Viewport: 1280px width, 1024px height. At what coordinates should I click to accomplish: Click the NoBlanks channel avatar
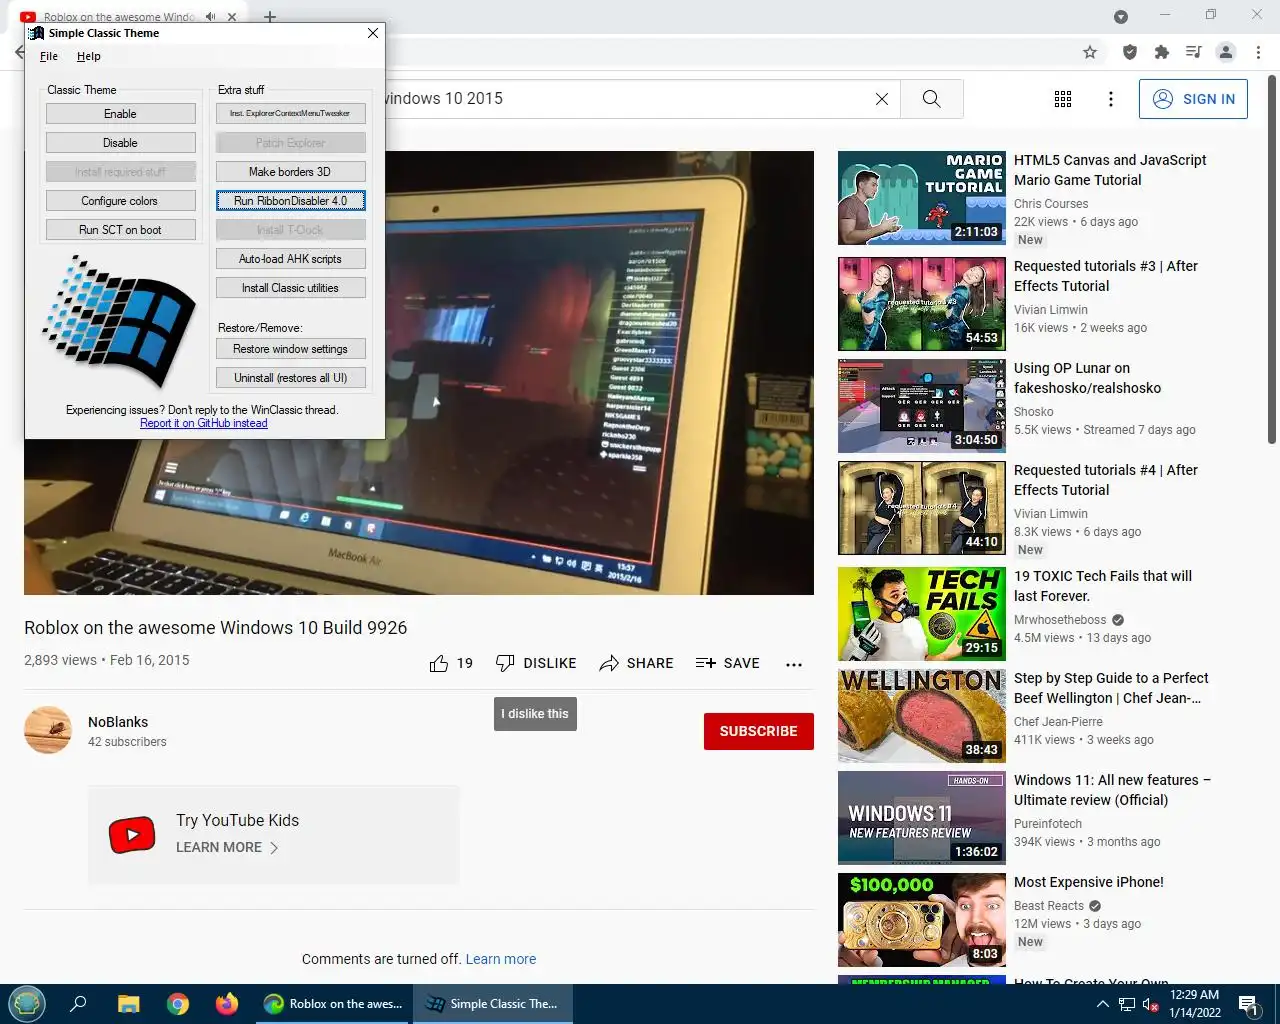[x=48, y=730]
